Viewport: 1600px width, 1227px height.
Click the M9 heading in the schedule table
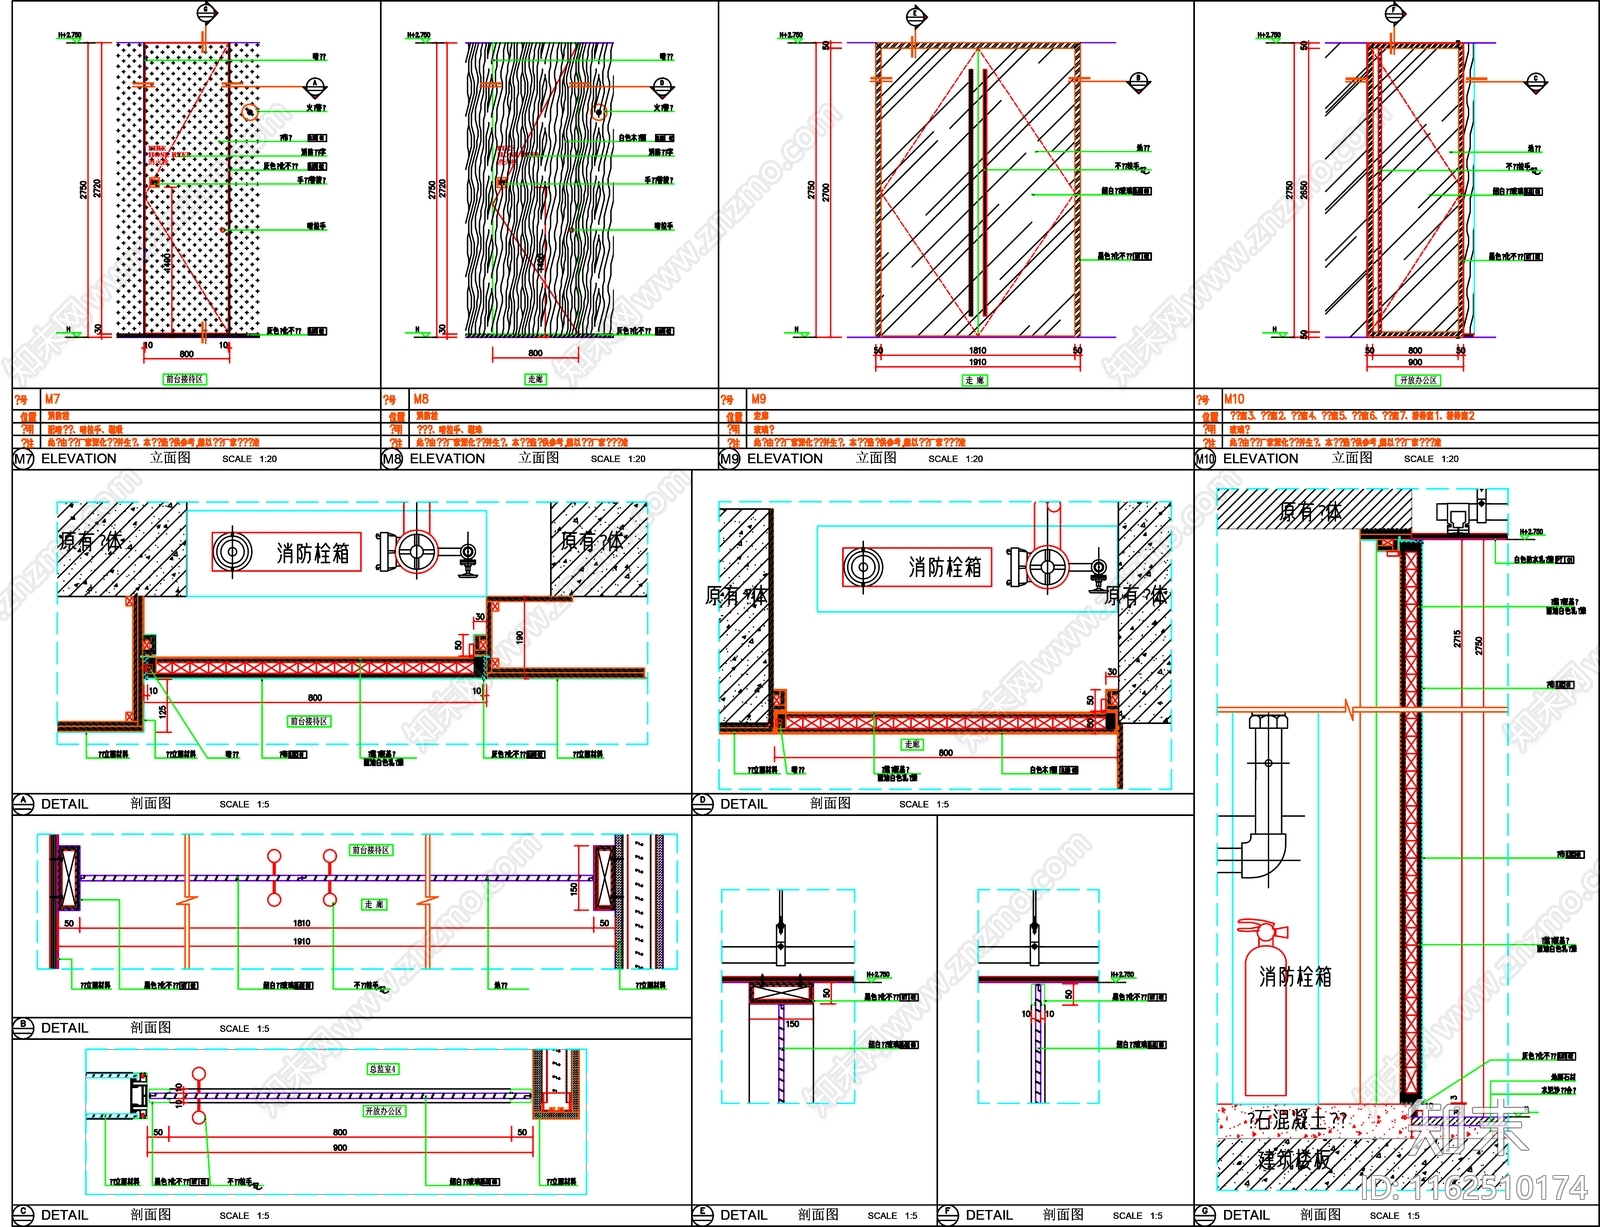click(759, 398)
